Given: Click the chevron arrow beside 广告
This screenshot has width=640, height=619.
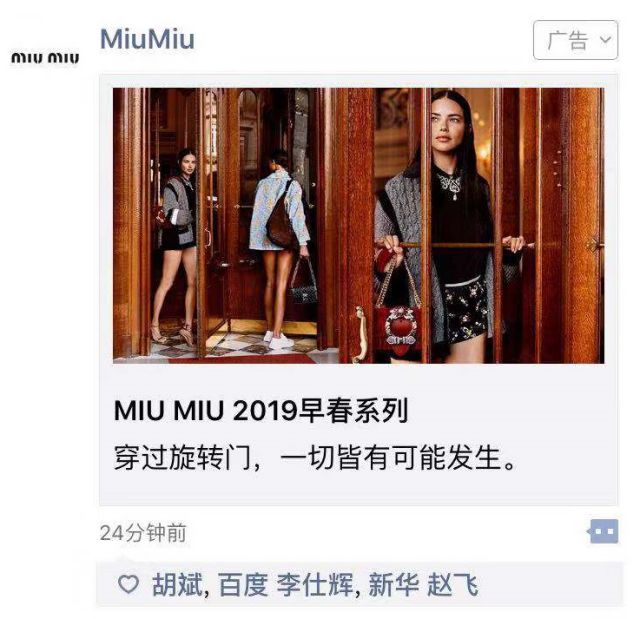Looking at the screenshot, I should (x=606, y=40).
